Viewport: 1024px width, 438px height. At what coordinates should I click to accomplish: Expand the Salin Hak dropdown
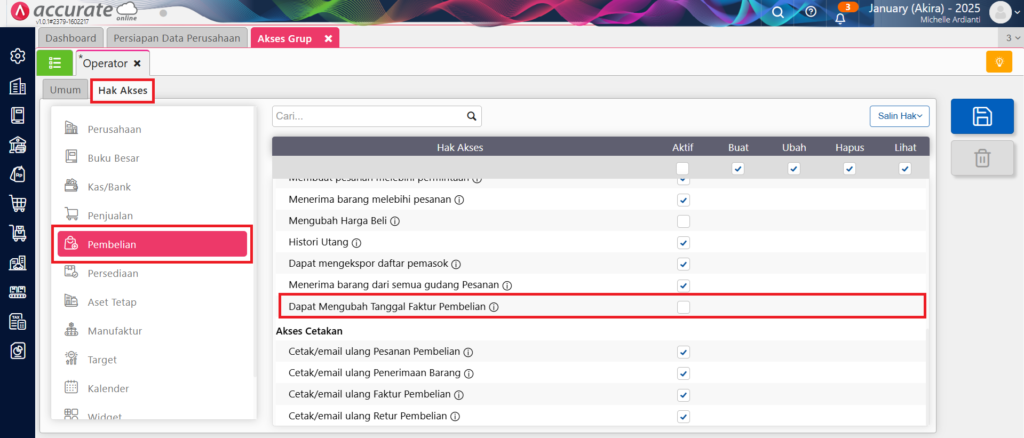pos(899,116)
